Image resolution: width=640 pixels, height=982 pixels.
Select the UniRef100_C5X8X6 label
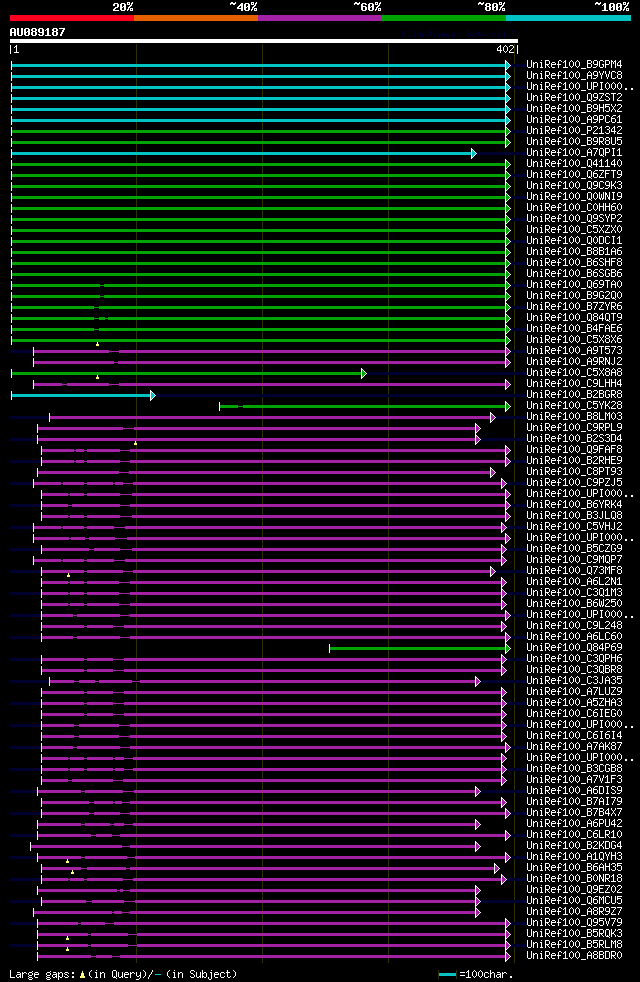(574, 339)
